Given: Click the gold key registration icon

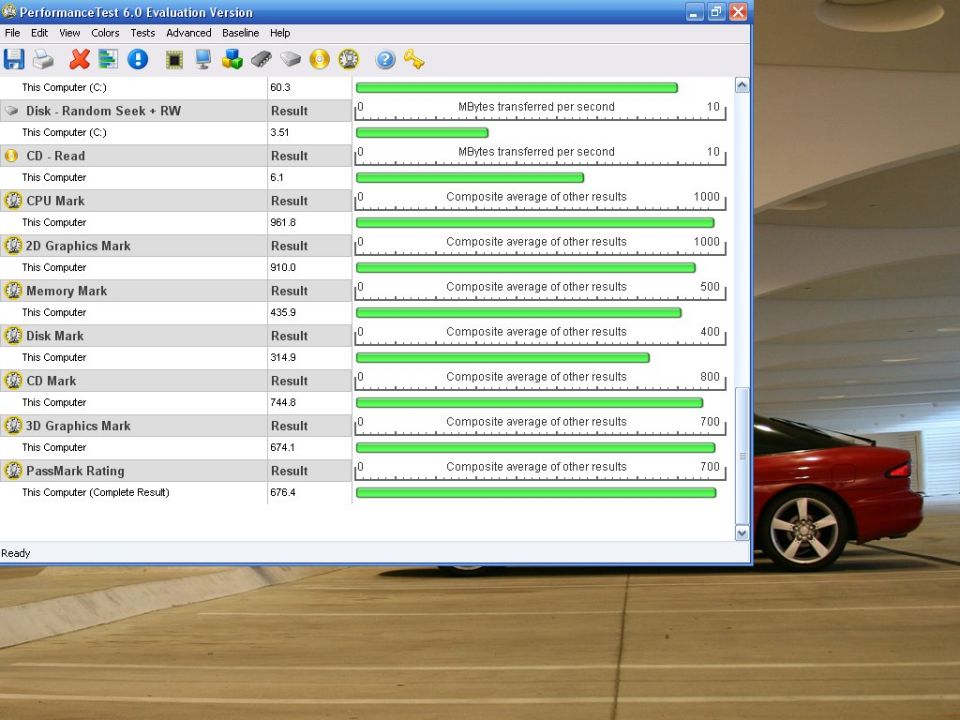Looking at the screenshot, I should [x=414, y=59].
